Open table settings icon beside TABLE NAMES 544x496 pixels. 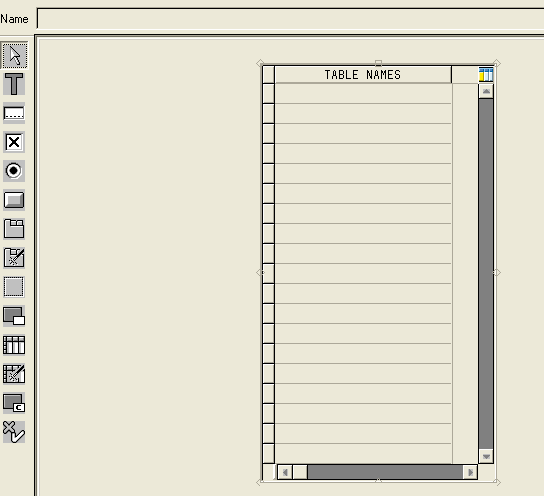pyautogui.click(x=486, y=75)
